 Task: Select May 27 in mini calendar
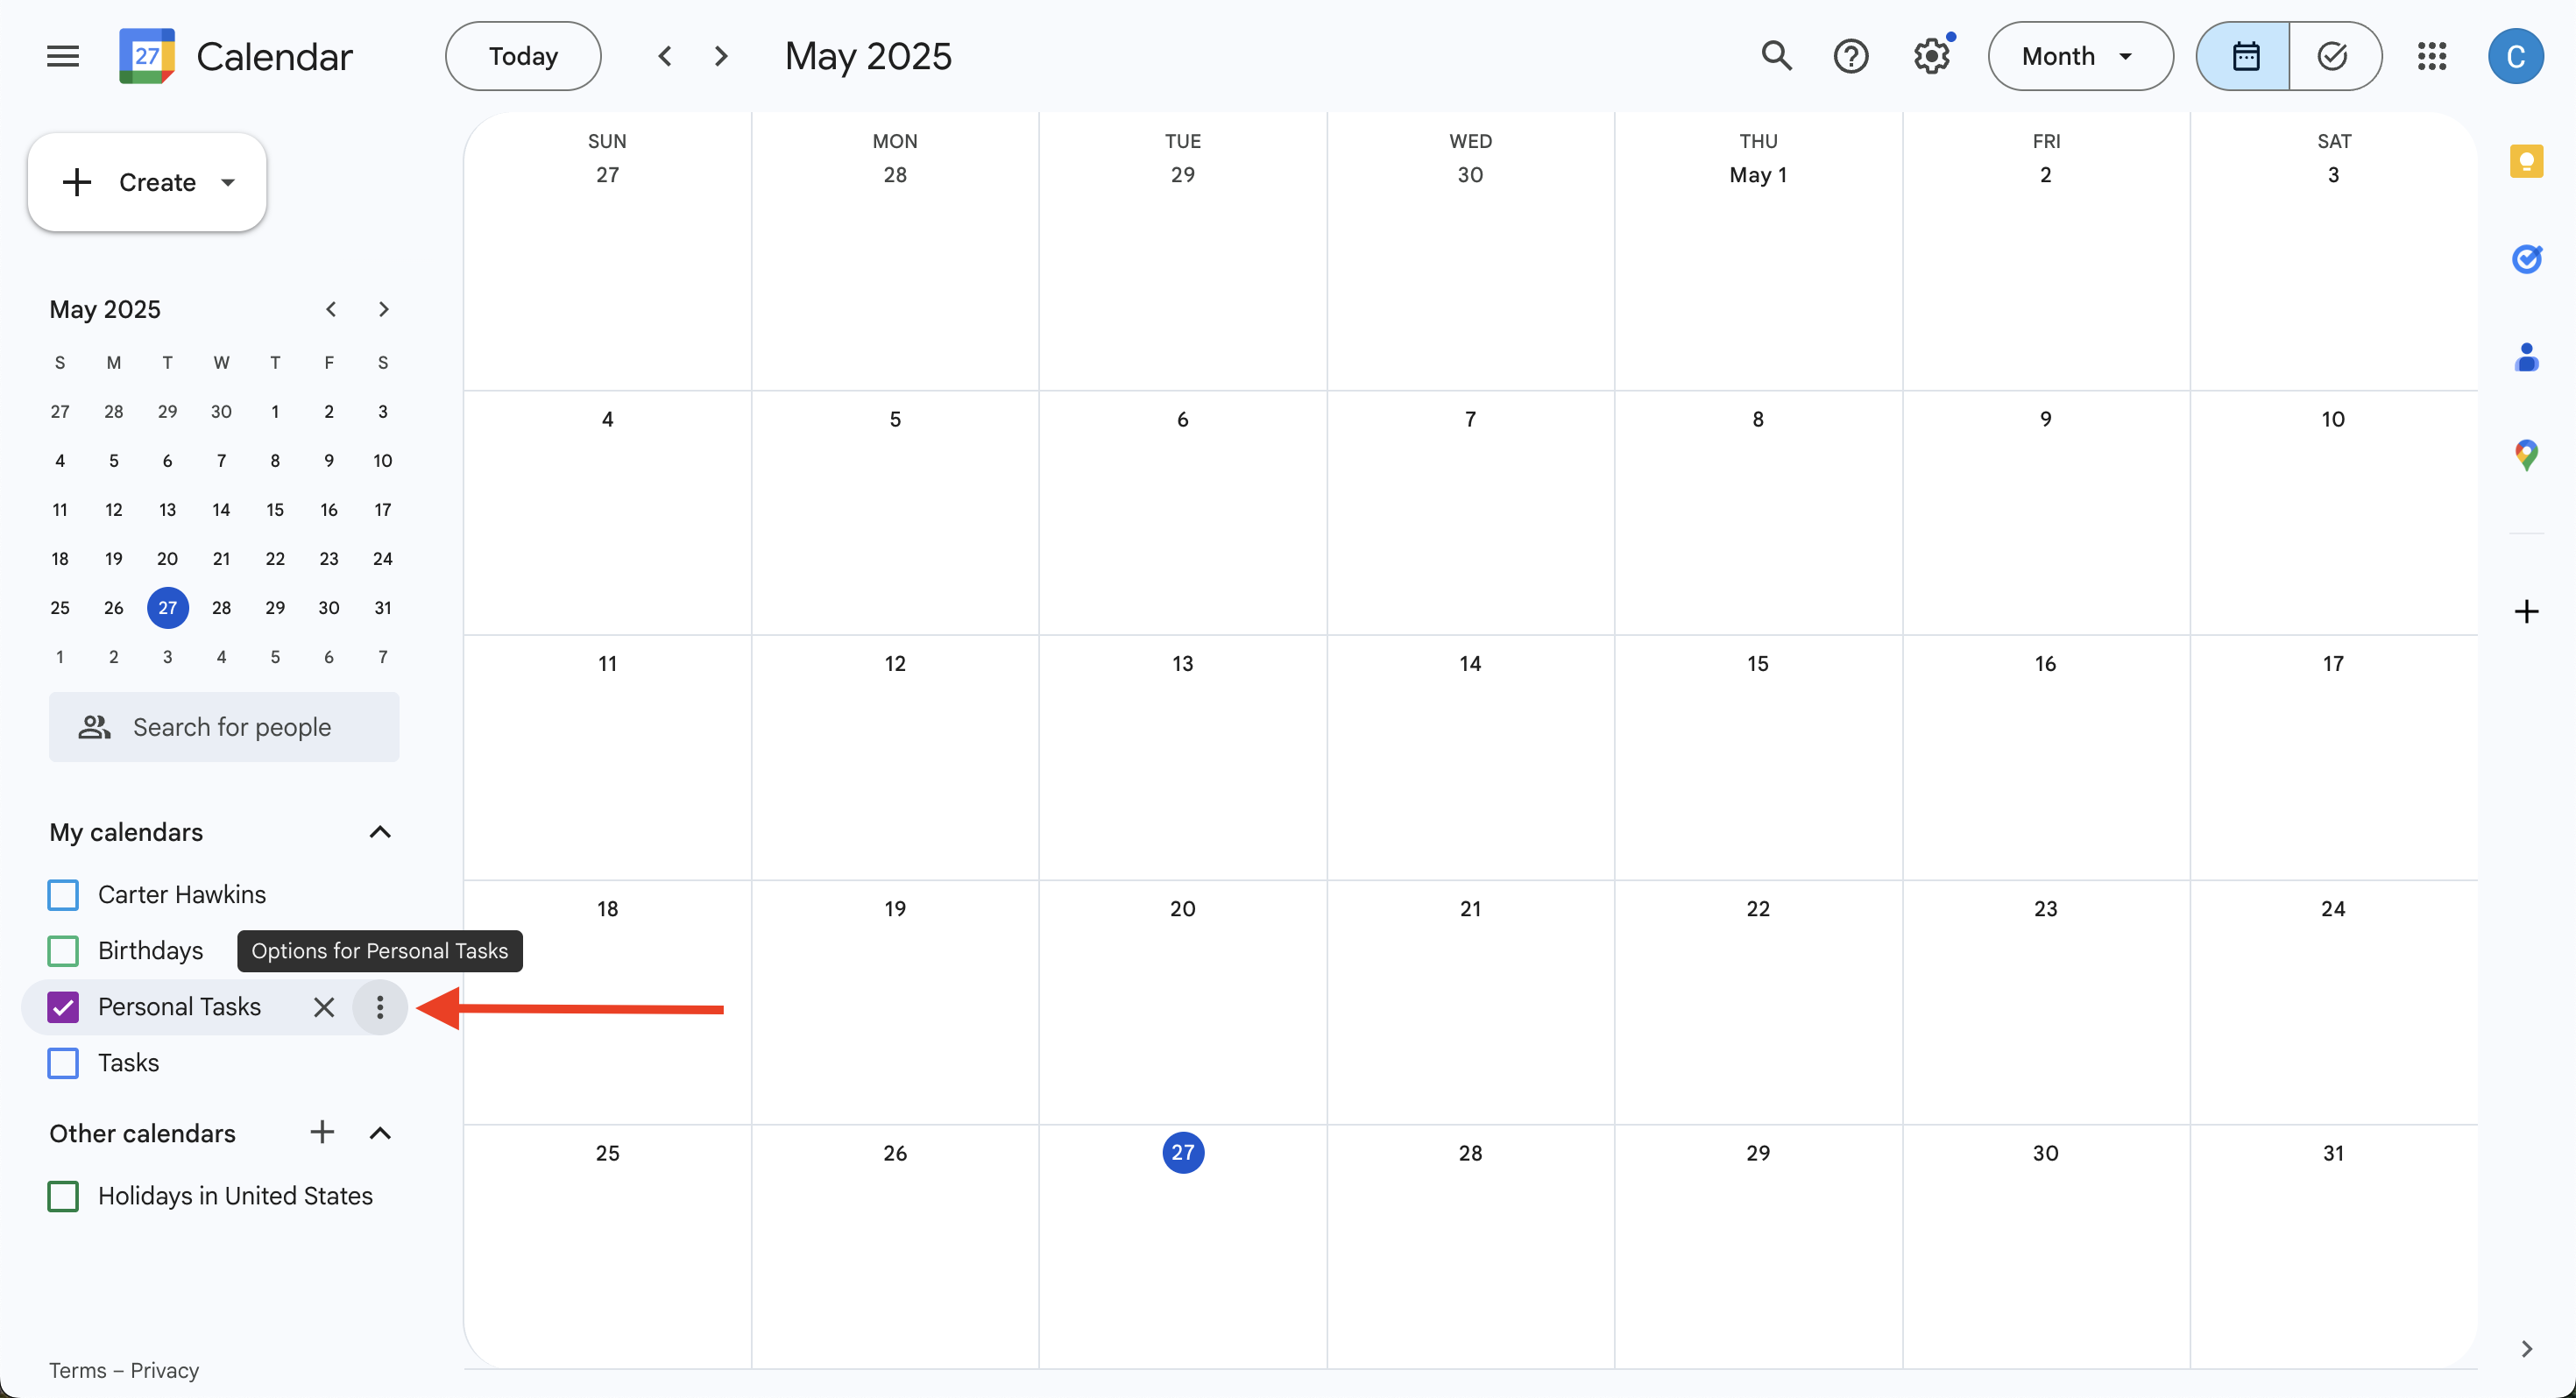tap(168, 608)
